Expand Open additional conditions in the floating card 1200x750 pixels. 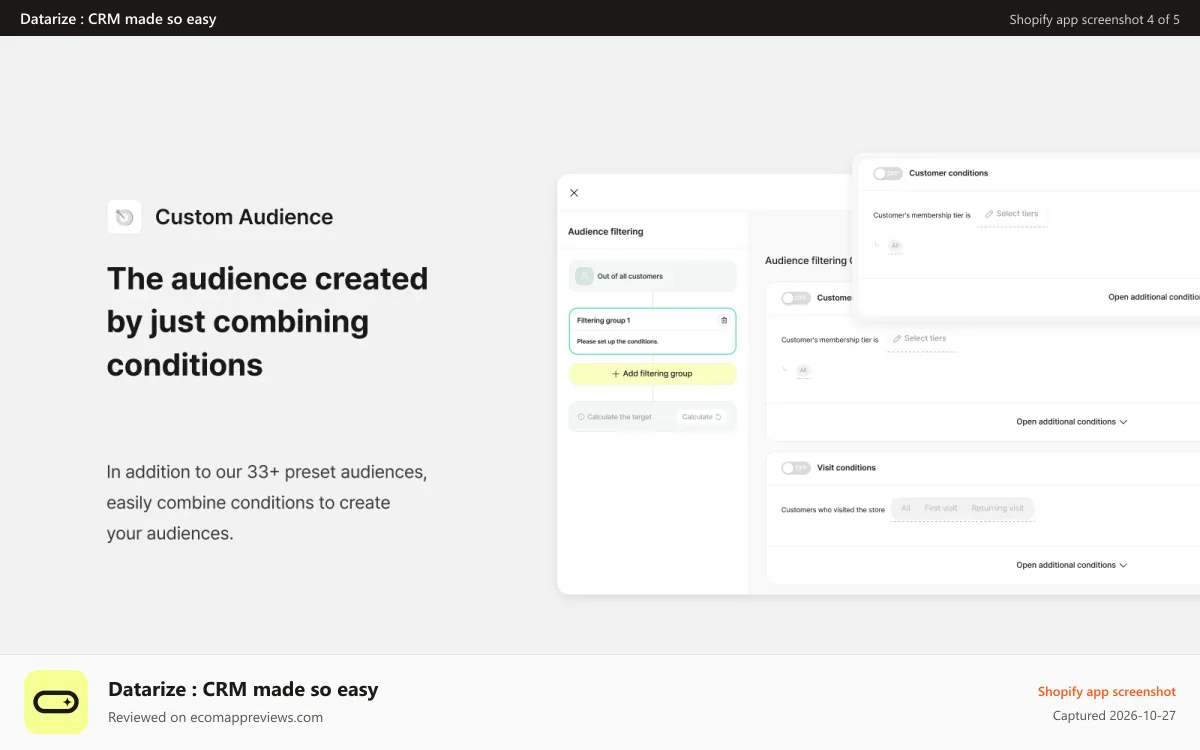[1154, 297]
